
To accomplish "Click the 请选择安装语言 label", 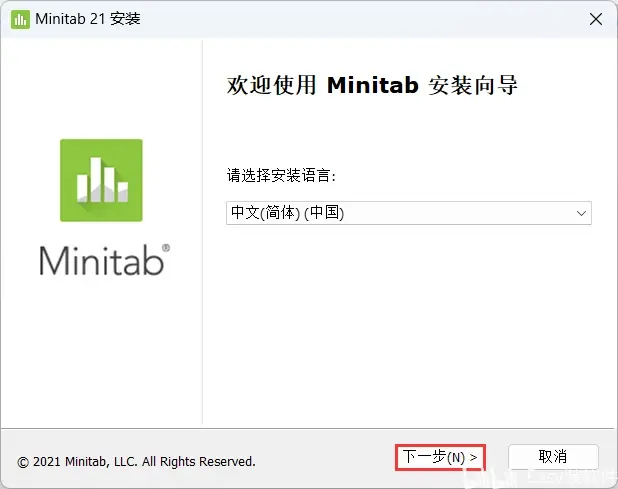I will (x=281, y=175).
